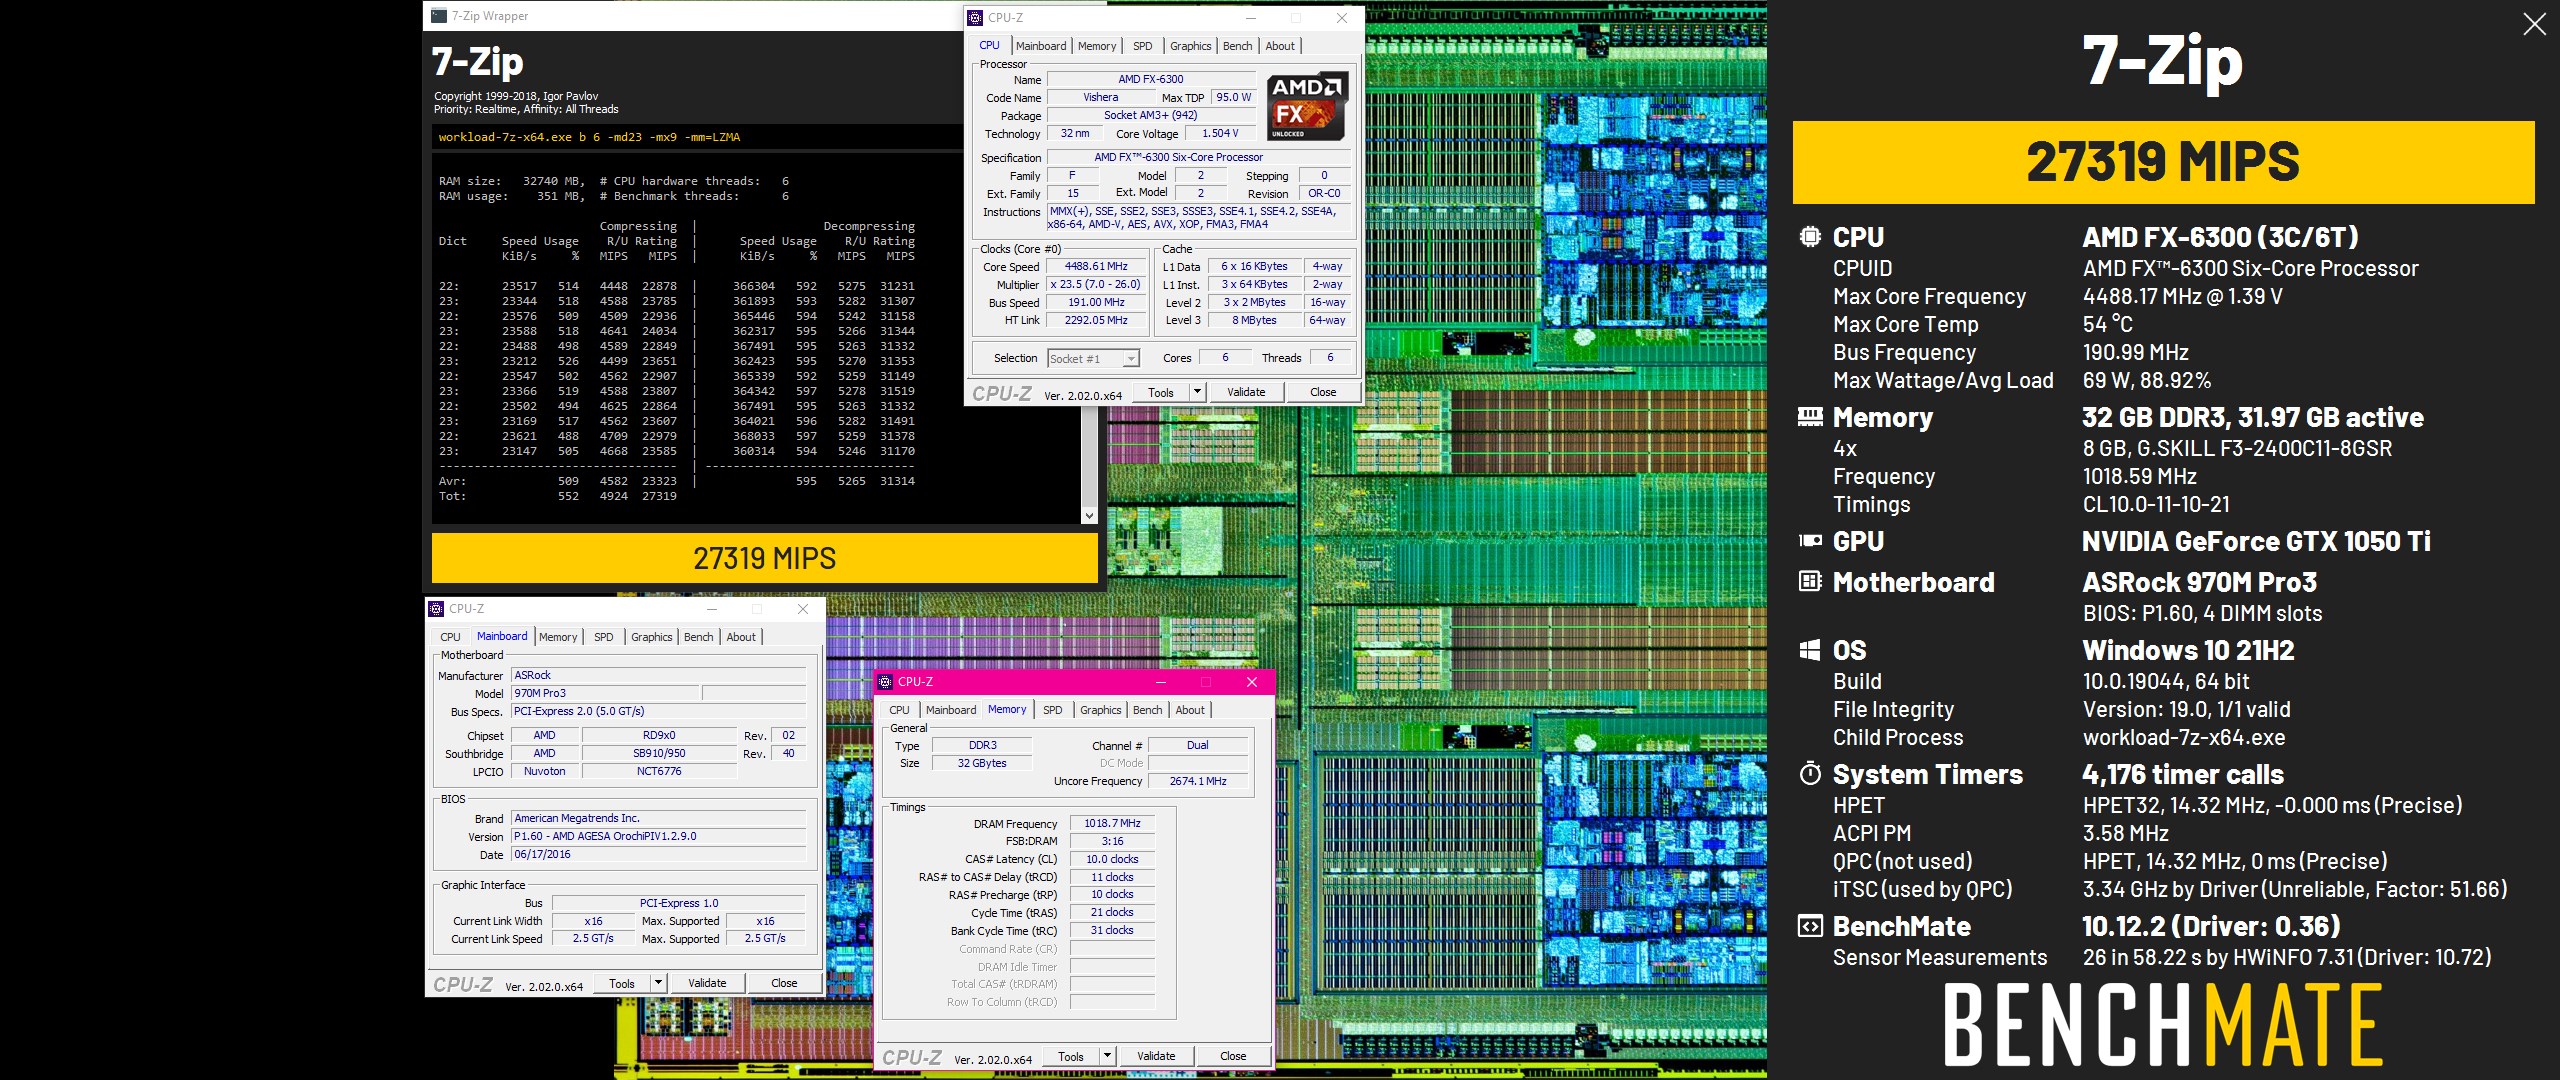The image size is (2560, 1080).
Task: Click CPU-Z app icon in the Mainboard window title bar
Action: (x=436, y=608)
